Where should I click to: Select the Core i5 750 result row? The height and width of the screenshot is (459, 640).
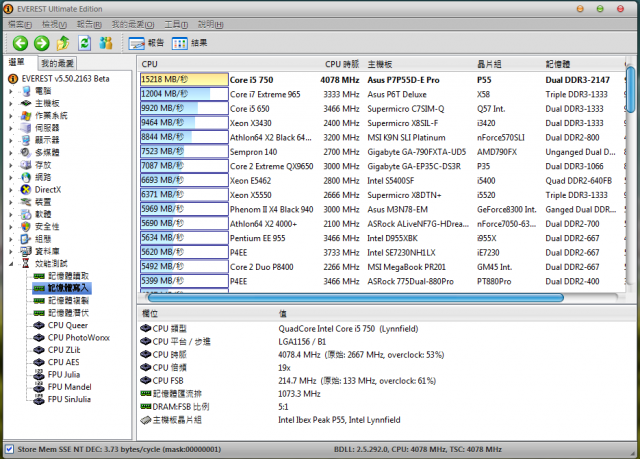(x=382, y=80)
